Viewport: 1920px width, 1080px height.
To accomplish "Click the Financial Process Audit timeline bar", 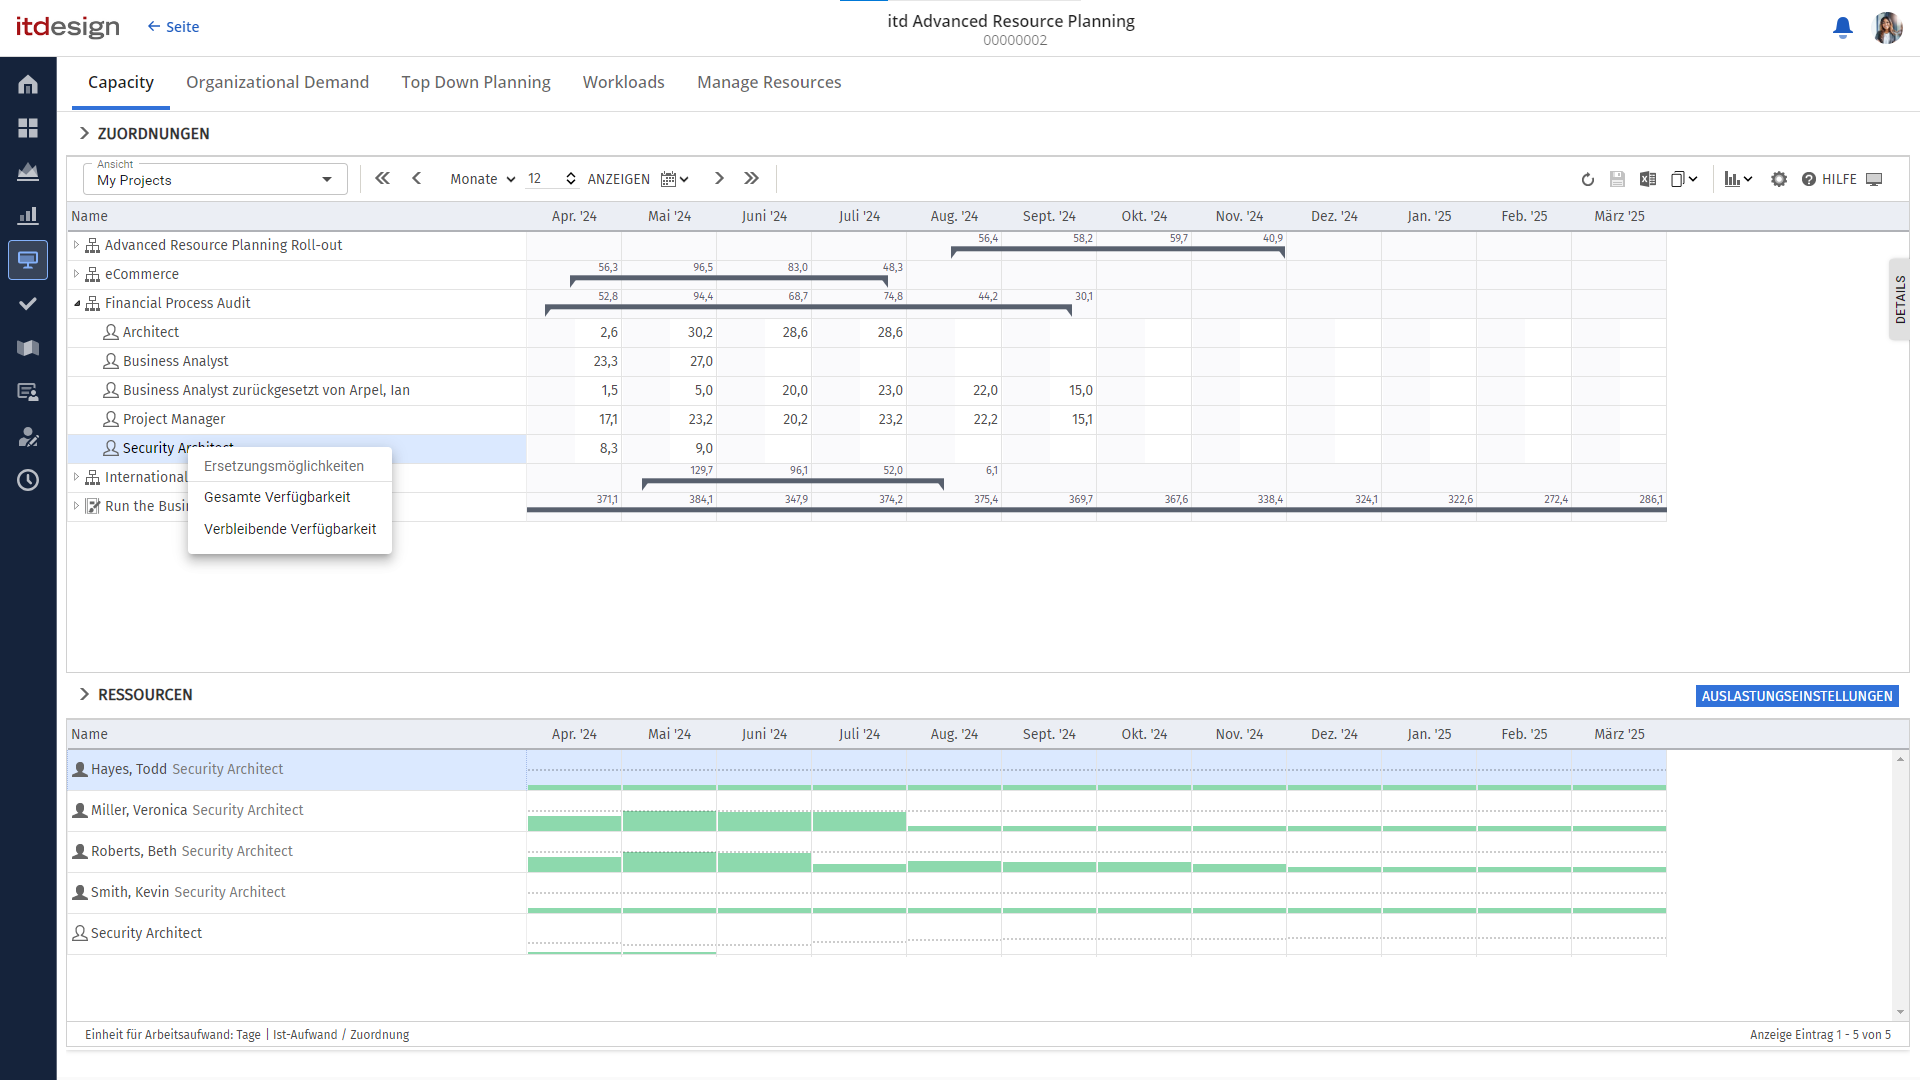I will click(x=808, y=308).
